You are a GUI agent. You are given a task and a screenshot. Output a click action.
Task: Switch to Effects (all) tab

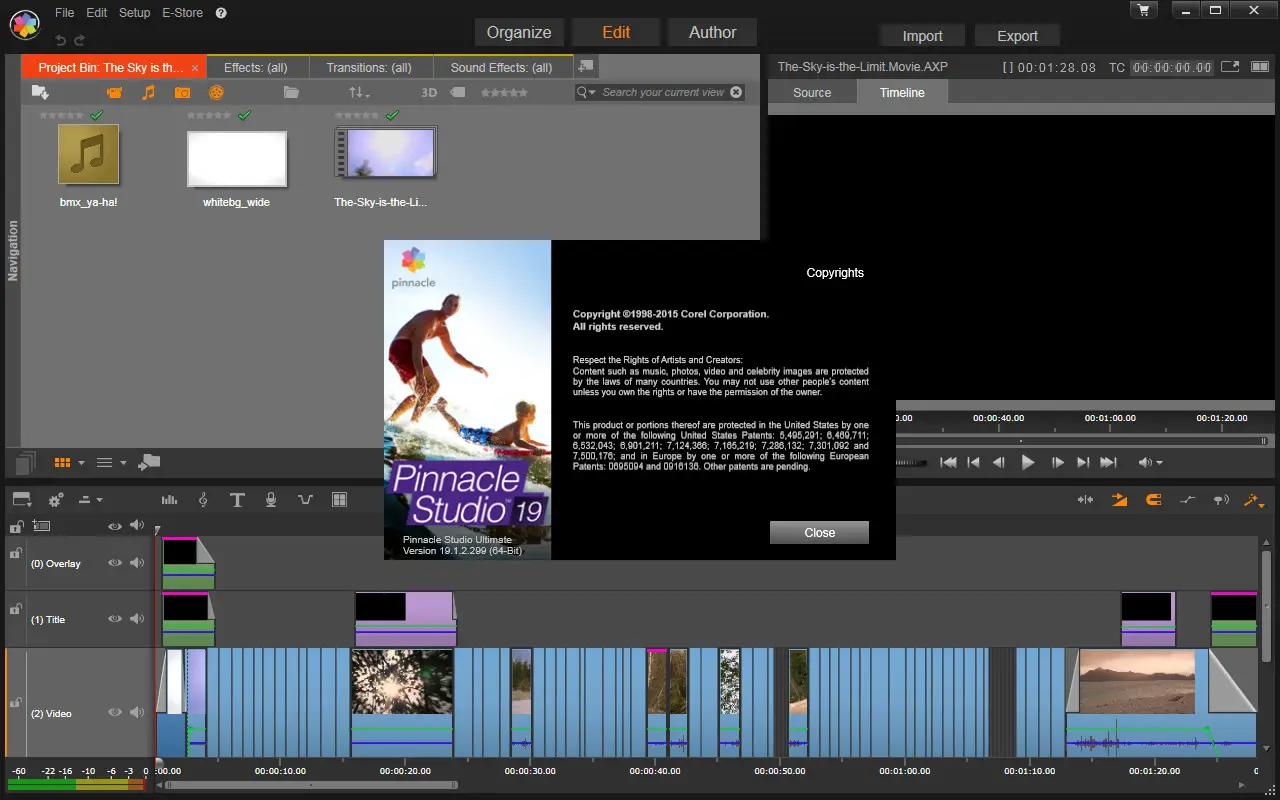pos(256,68)
